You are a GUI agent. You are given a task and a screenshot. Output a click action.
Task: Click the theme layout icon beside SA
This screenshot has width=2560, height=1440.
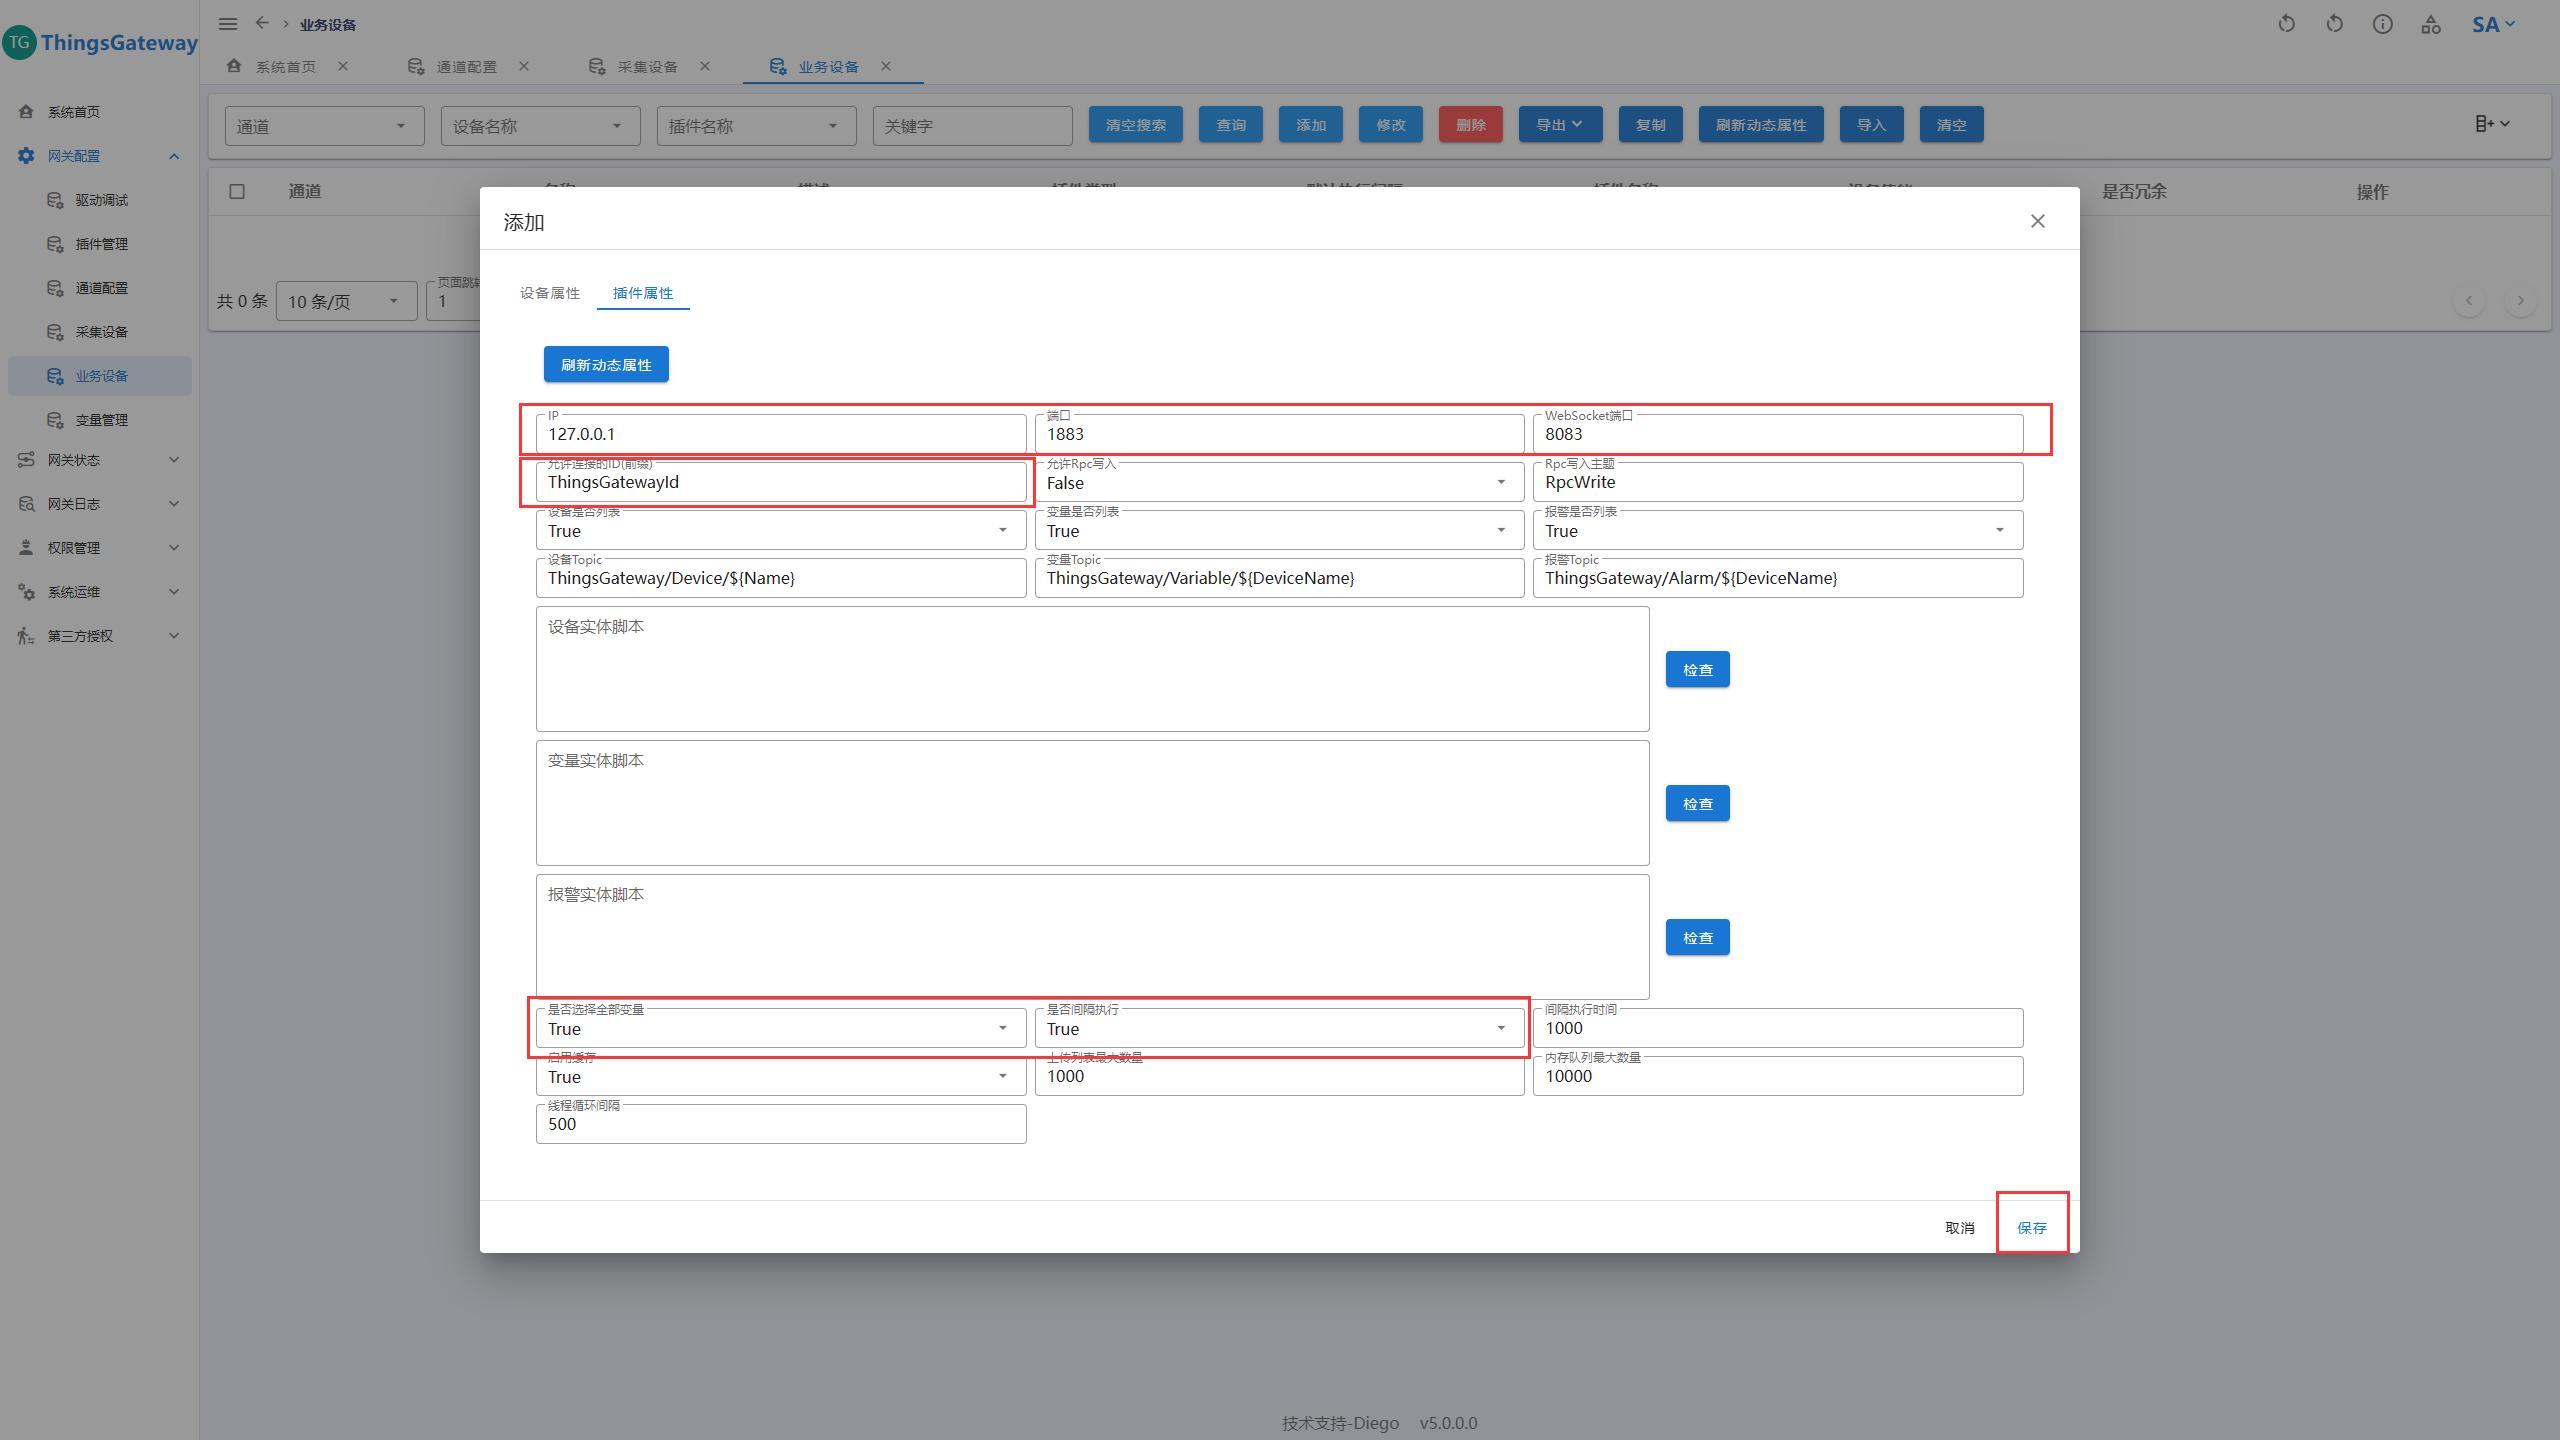[x=2431, y=25]
